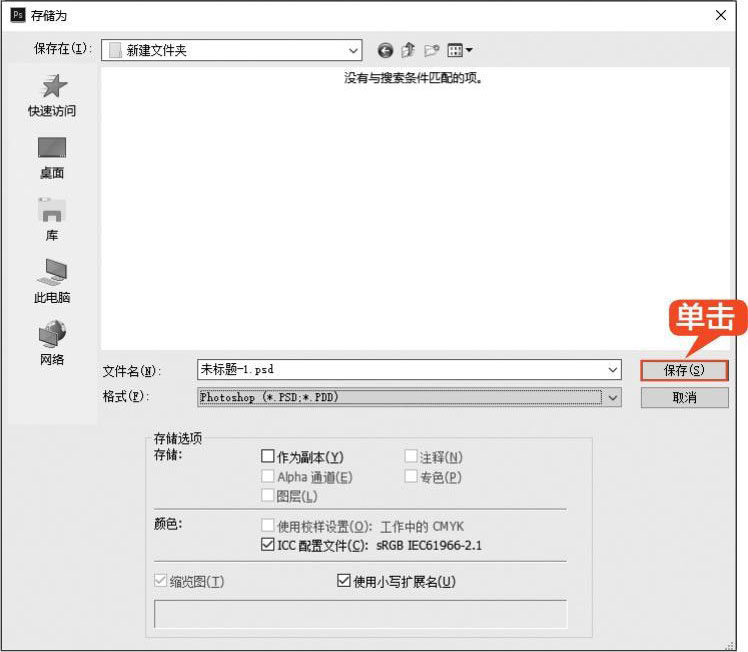Uncheck 使用小写扩展名 checkbox
The height and width of the screenshot is (652, 748).
point(343,580)
